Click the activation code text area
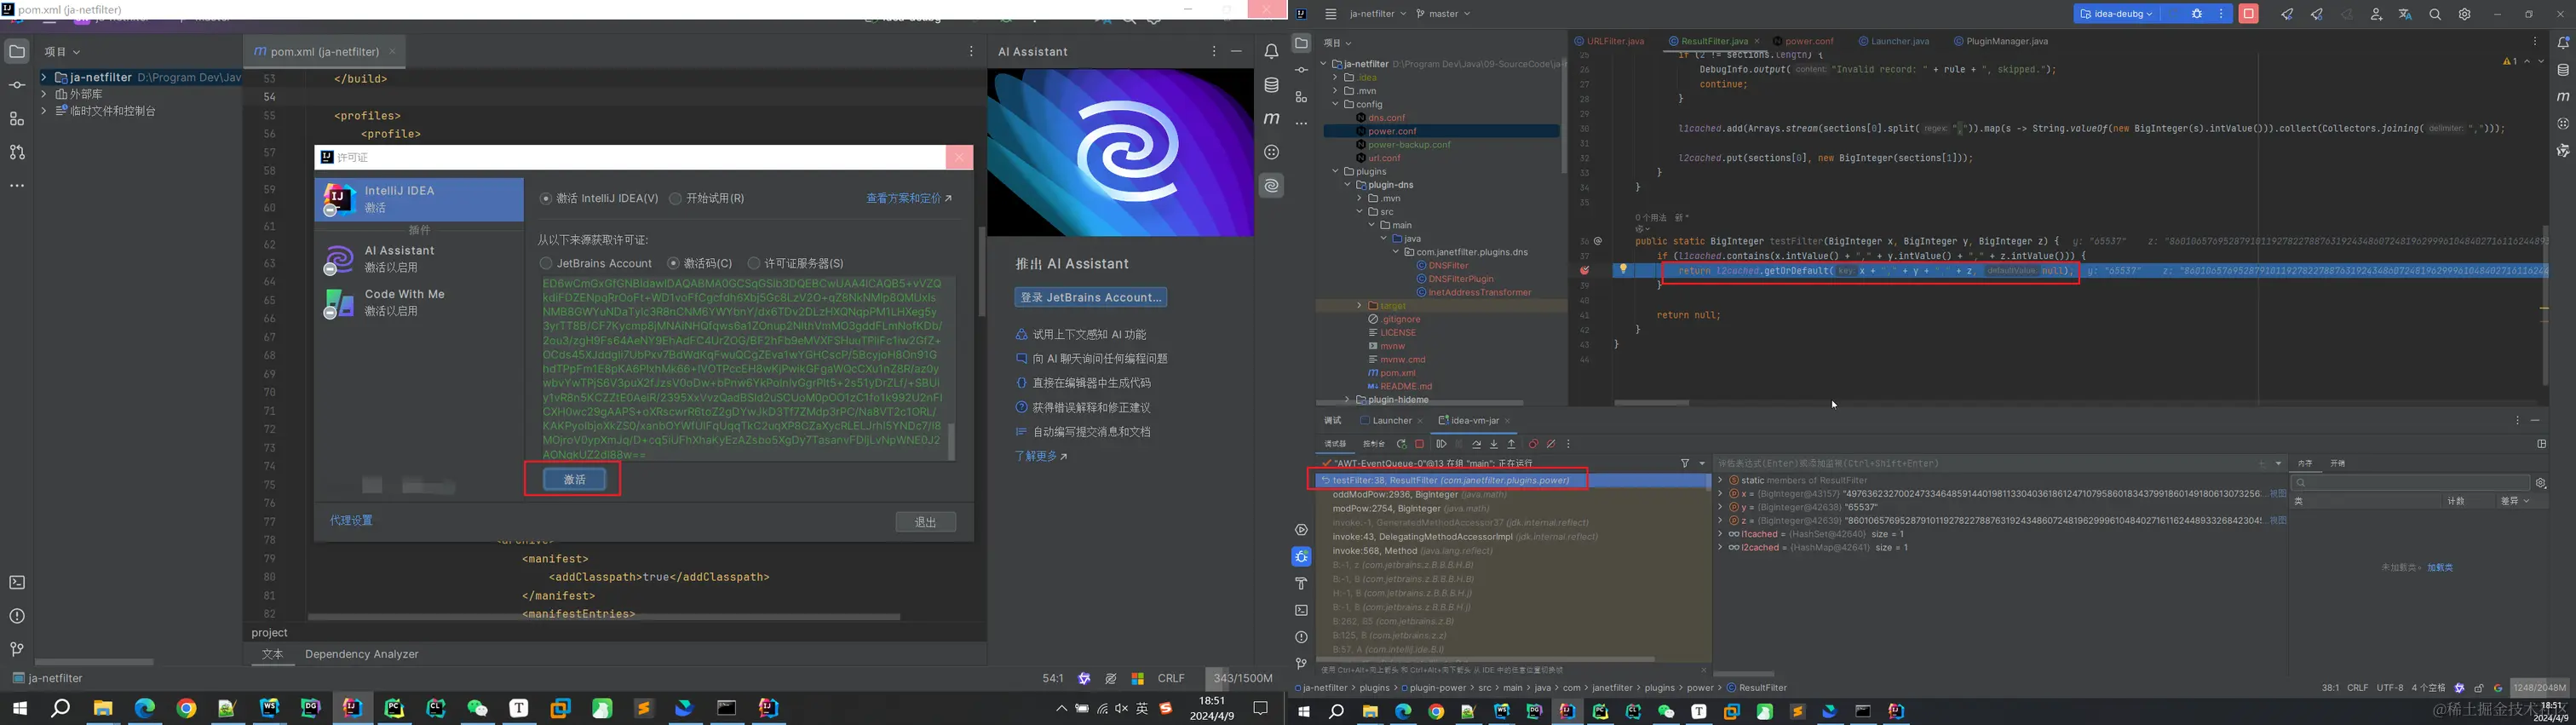 click(x=742, y=368)
